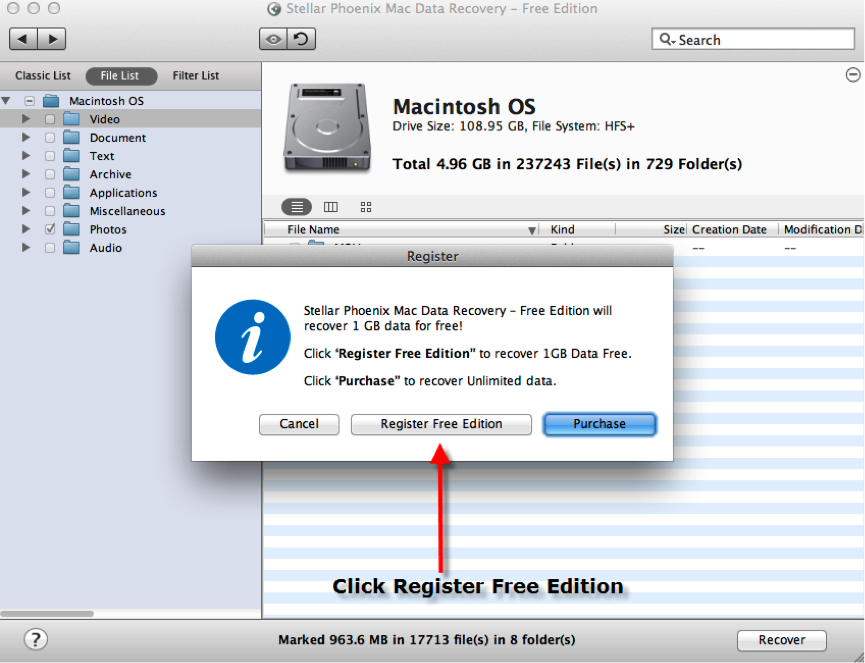The height and width of the screenshot is (663, 865).
Task: Select the Photos tree row label
Action: [108, 229]
